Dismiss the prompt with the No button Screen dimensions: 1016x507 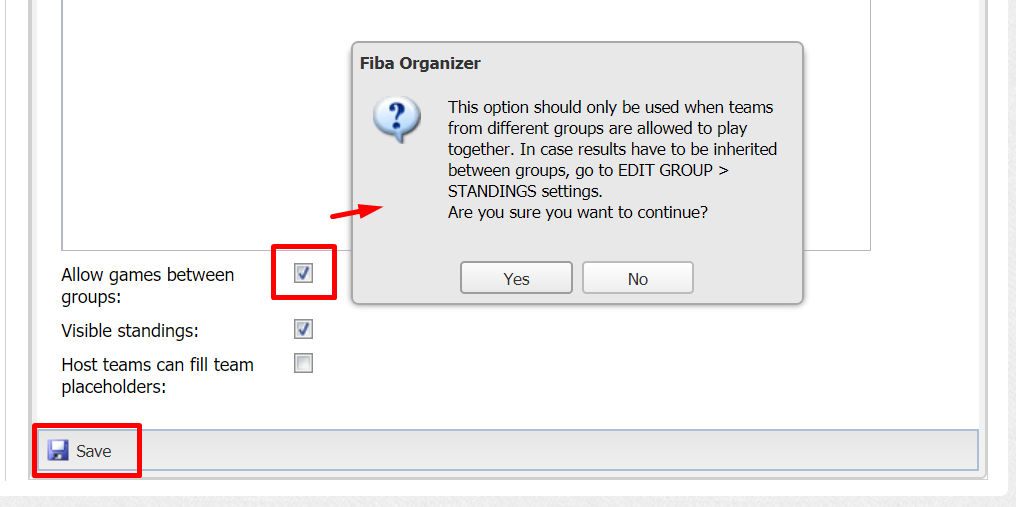(x=638, y=278)
